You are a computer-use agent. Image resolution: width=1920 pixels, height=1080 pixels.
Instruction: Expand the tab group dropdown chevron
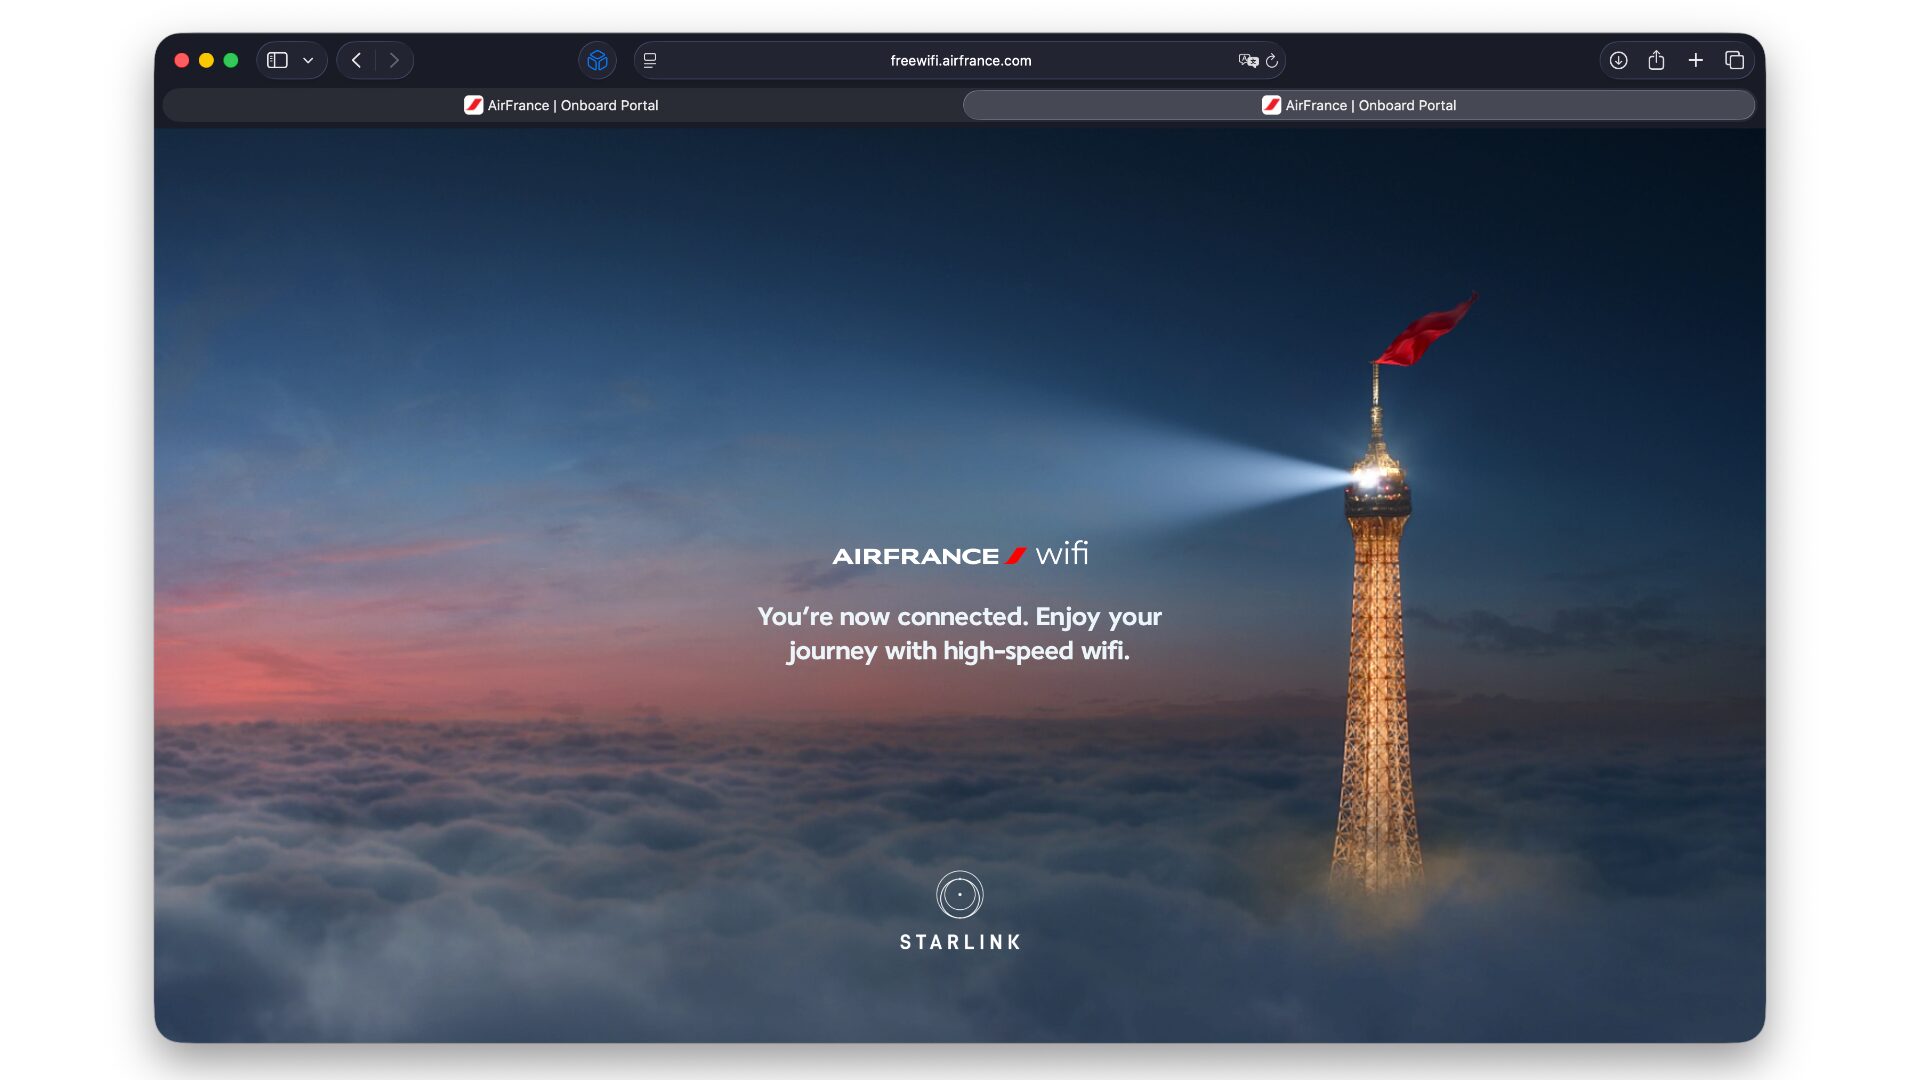[x=308, y=60]
